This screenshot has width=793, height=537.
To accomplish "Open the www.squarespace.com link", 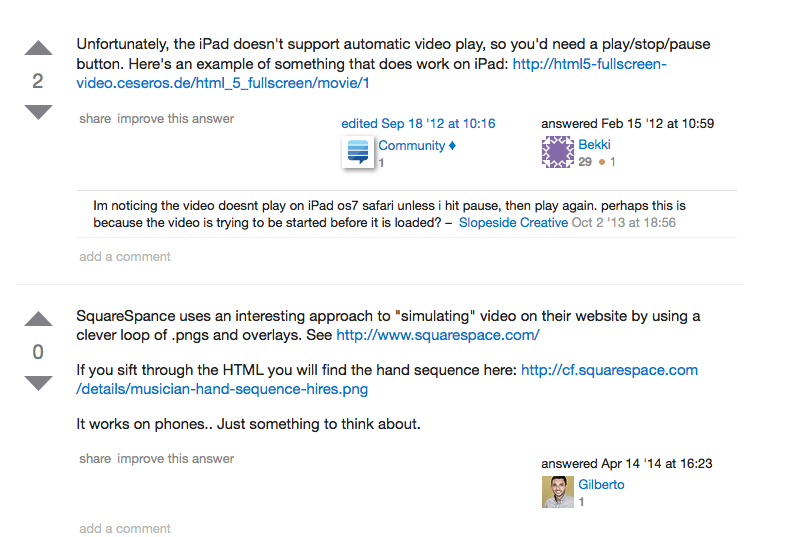I will coord(437,336).
